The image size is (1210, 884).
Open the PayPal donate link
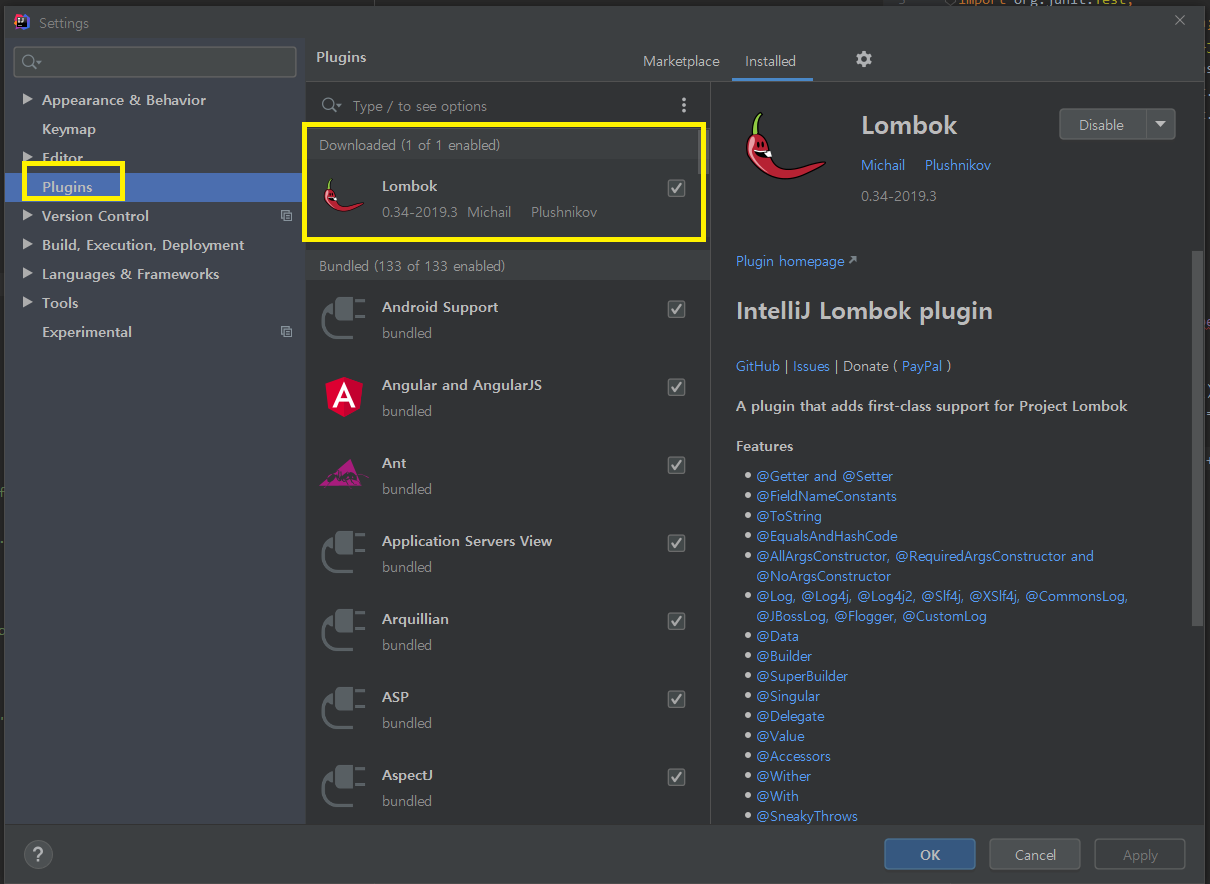click(922, 366)
